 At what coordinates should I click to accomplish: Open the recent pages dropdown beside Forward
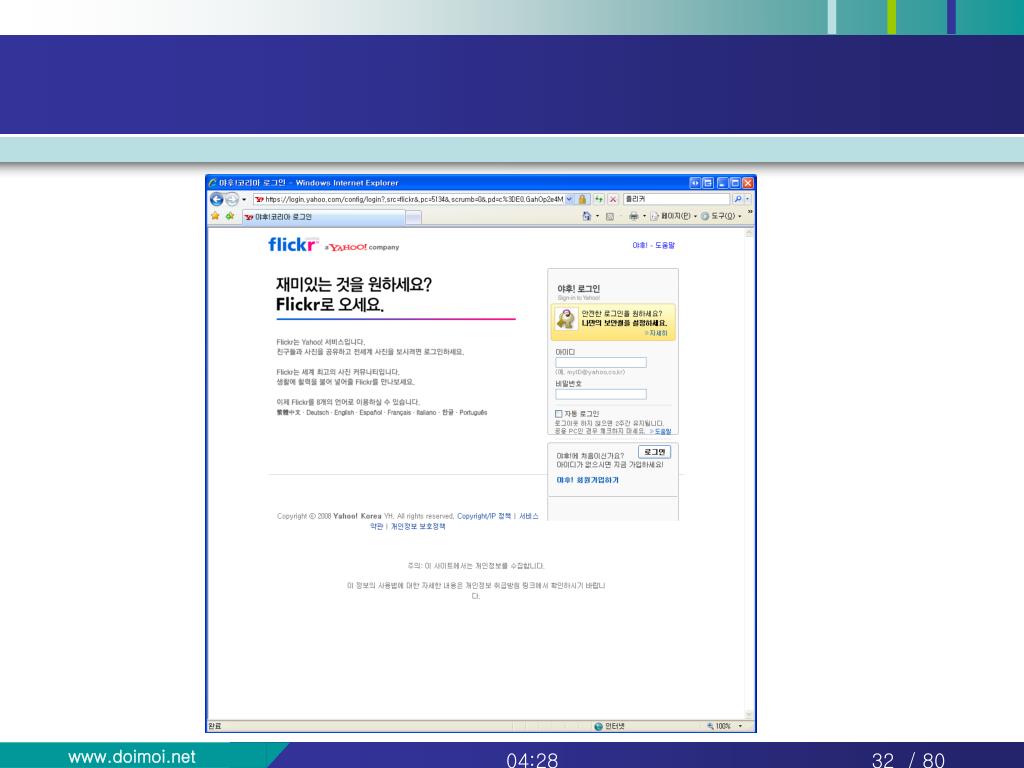click(x=244, y=199)
